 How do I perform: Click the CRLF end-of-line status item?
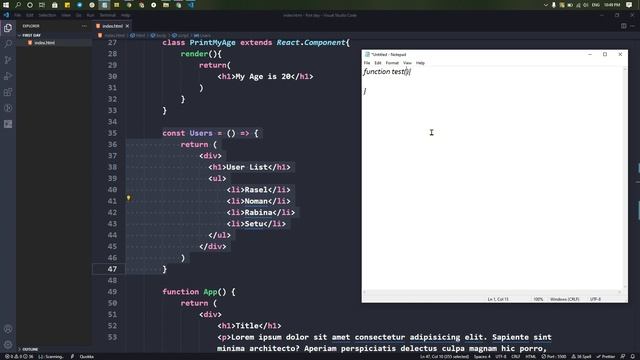coord(516,357)
